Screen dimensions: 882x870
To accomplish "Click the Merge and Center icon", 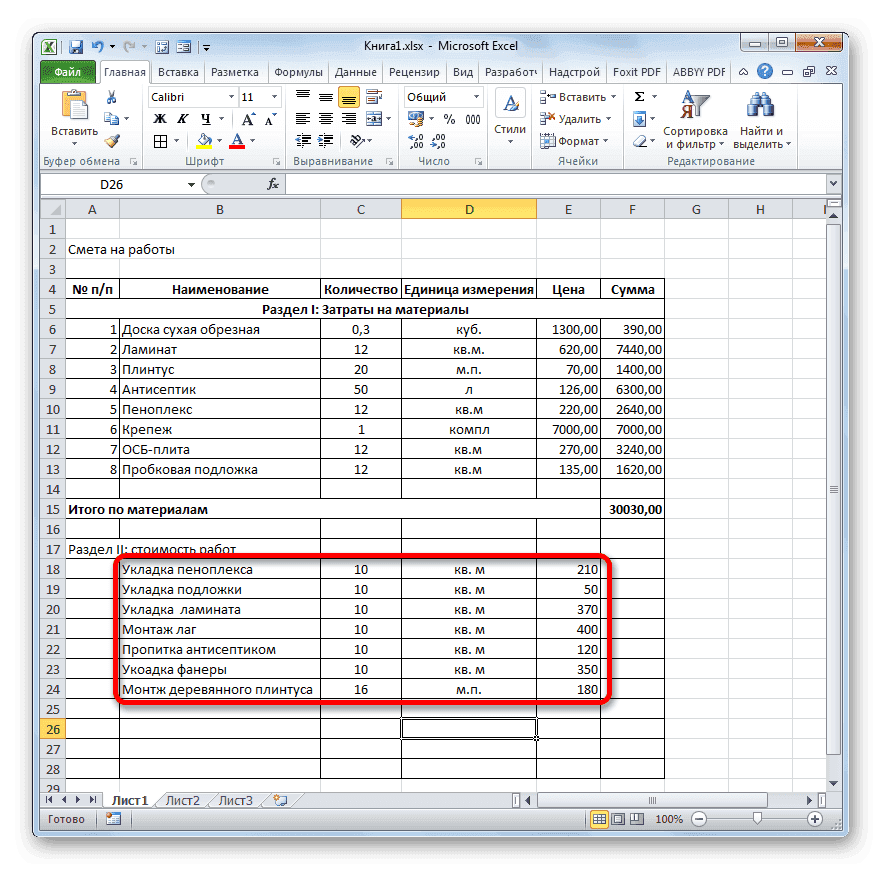I will [374, 119].
